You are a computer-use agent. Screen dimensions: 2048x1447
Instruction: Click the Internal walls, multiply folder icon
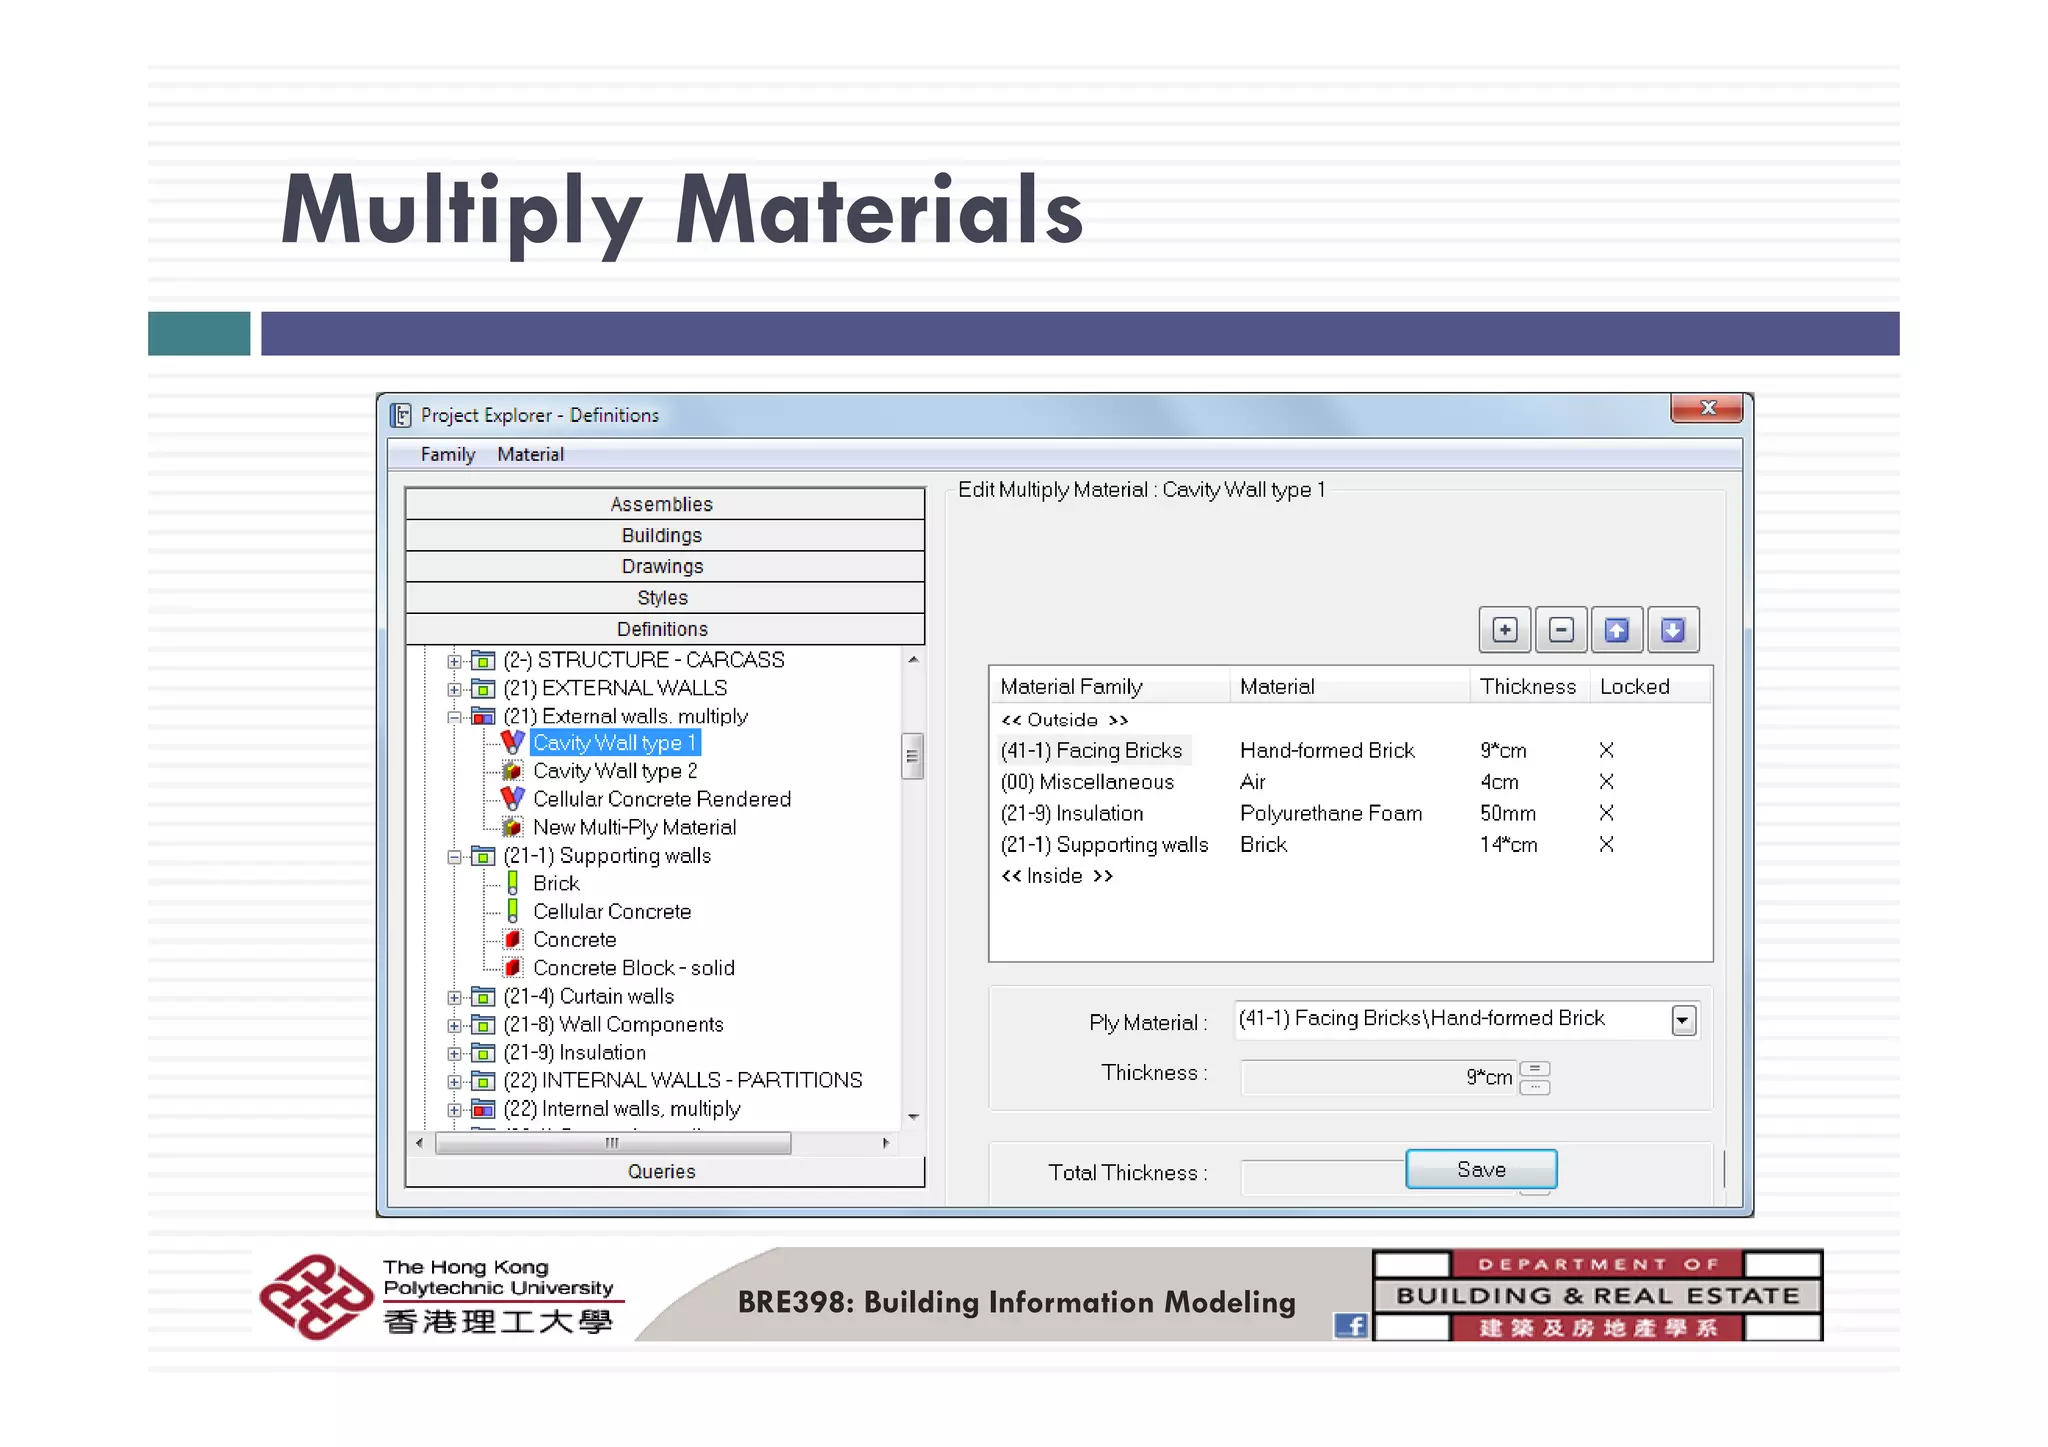coord(483,1109)
